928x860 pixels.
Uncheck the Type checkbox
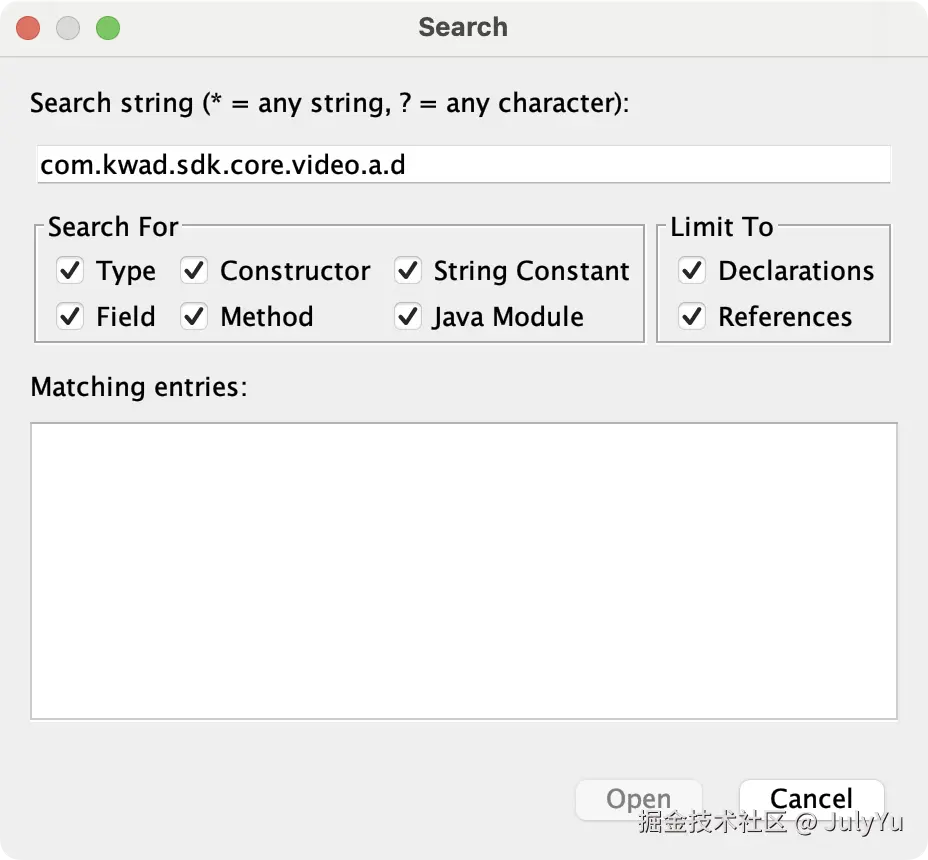[70, 271]
